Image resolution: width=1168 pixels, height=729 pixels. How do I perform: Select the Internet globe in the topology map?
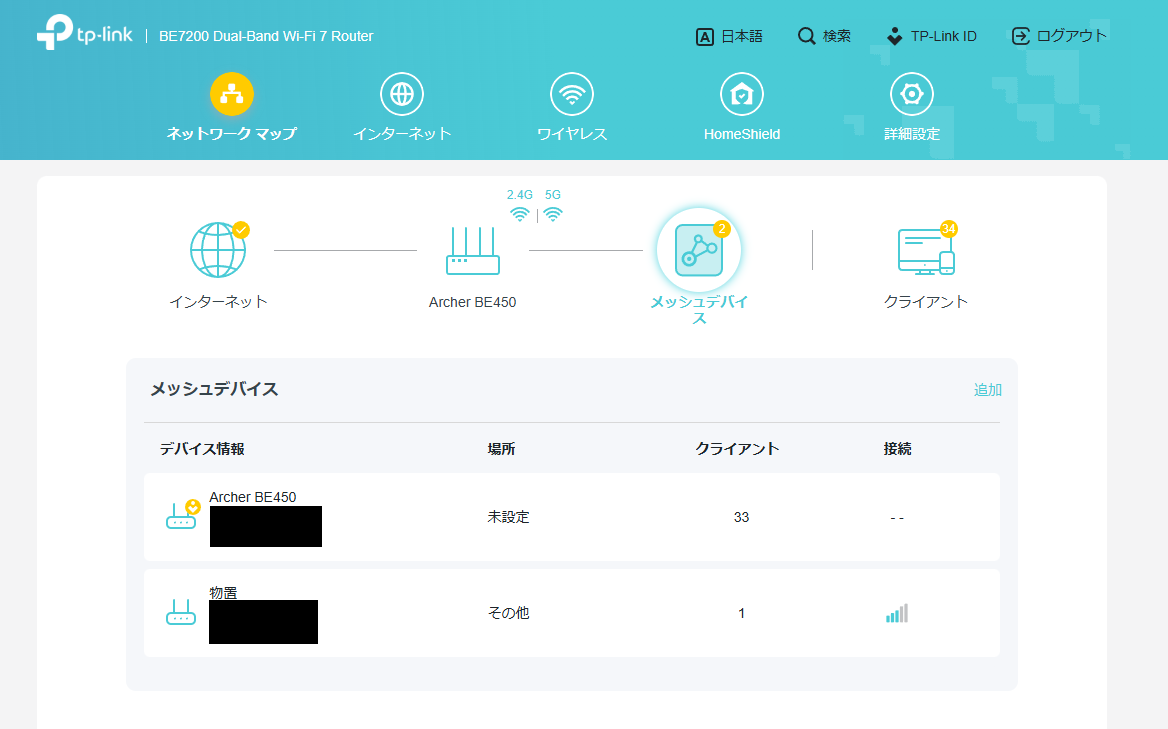tap(218, 249)
